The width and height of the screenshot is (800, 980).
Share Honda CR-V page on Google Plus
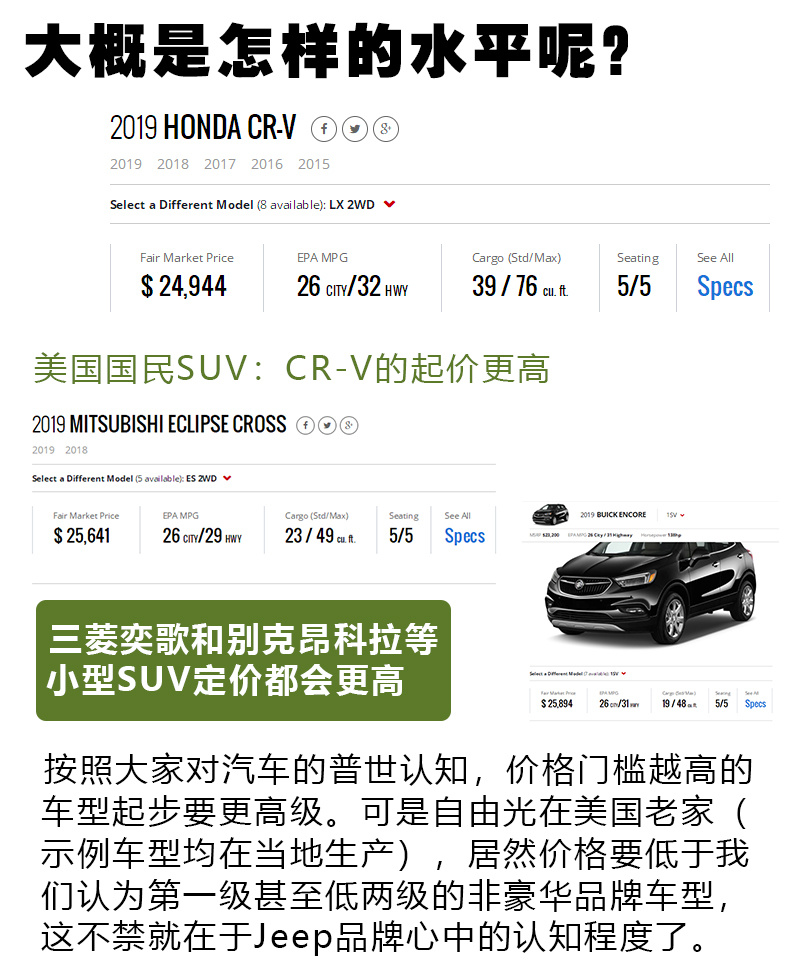[x=386, y=129]
